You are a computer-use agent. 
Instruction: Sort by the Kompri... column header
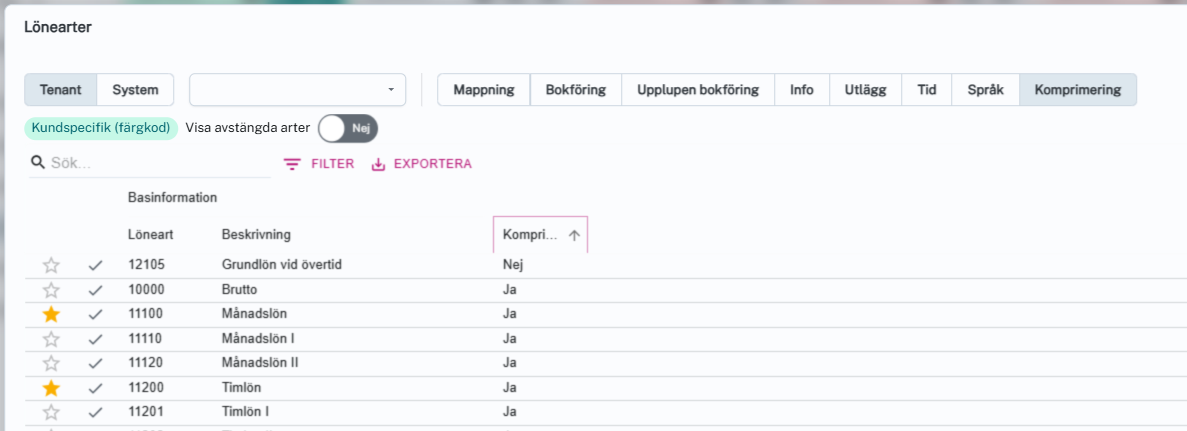coord(530,235)
